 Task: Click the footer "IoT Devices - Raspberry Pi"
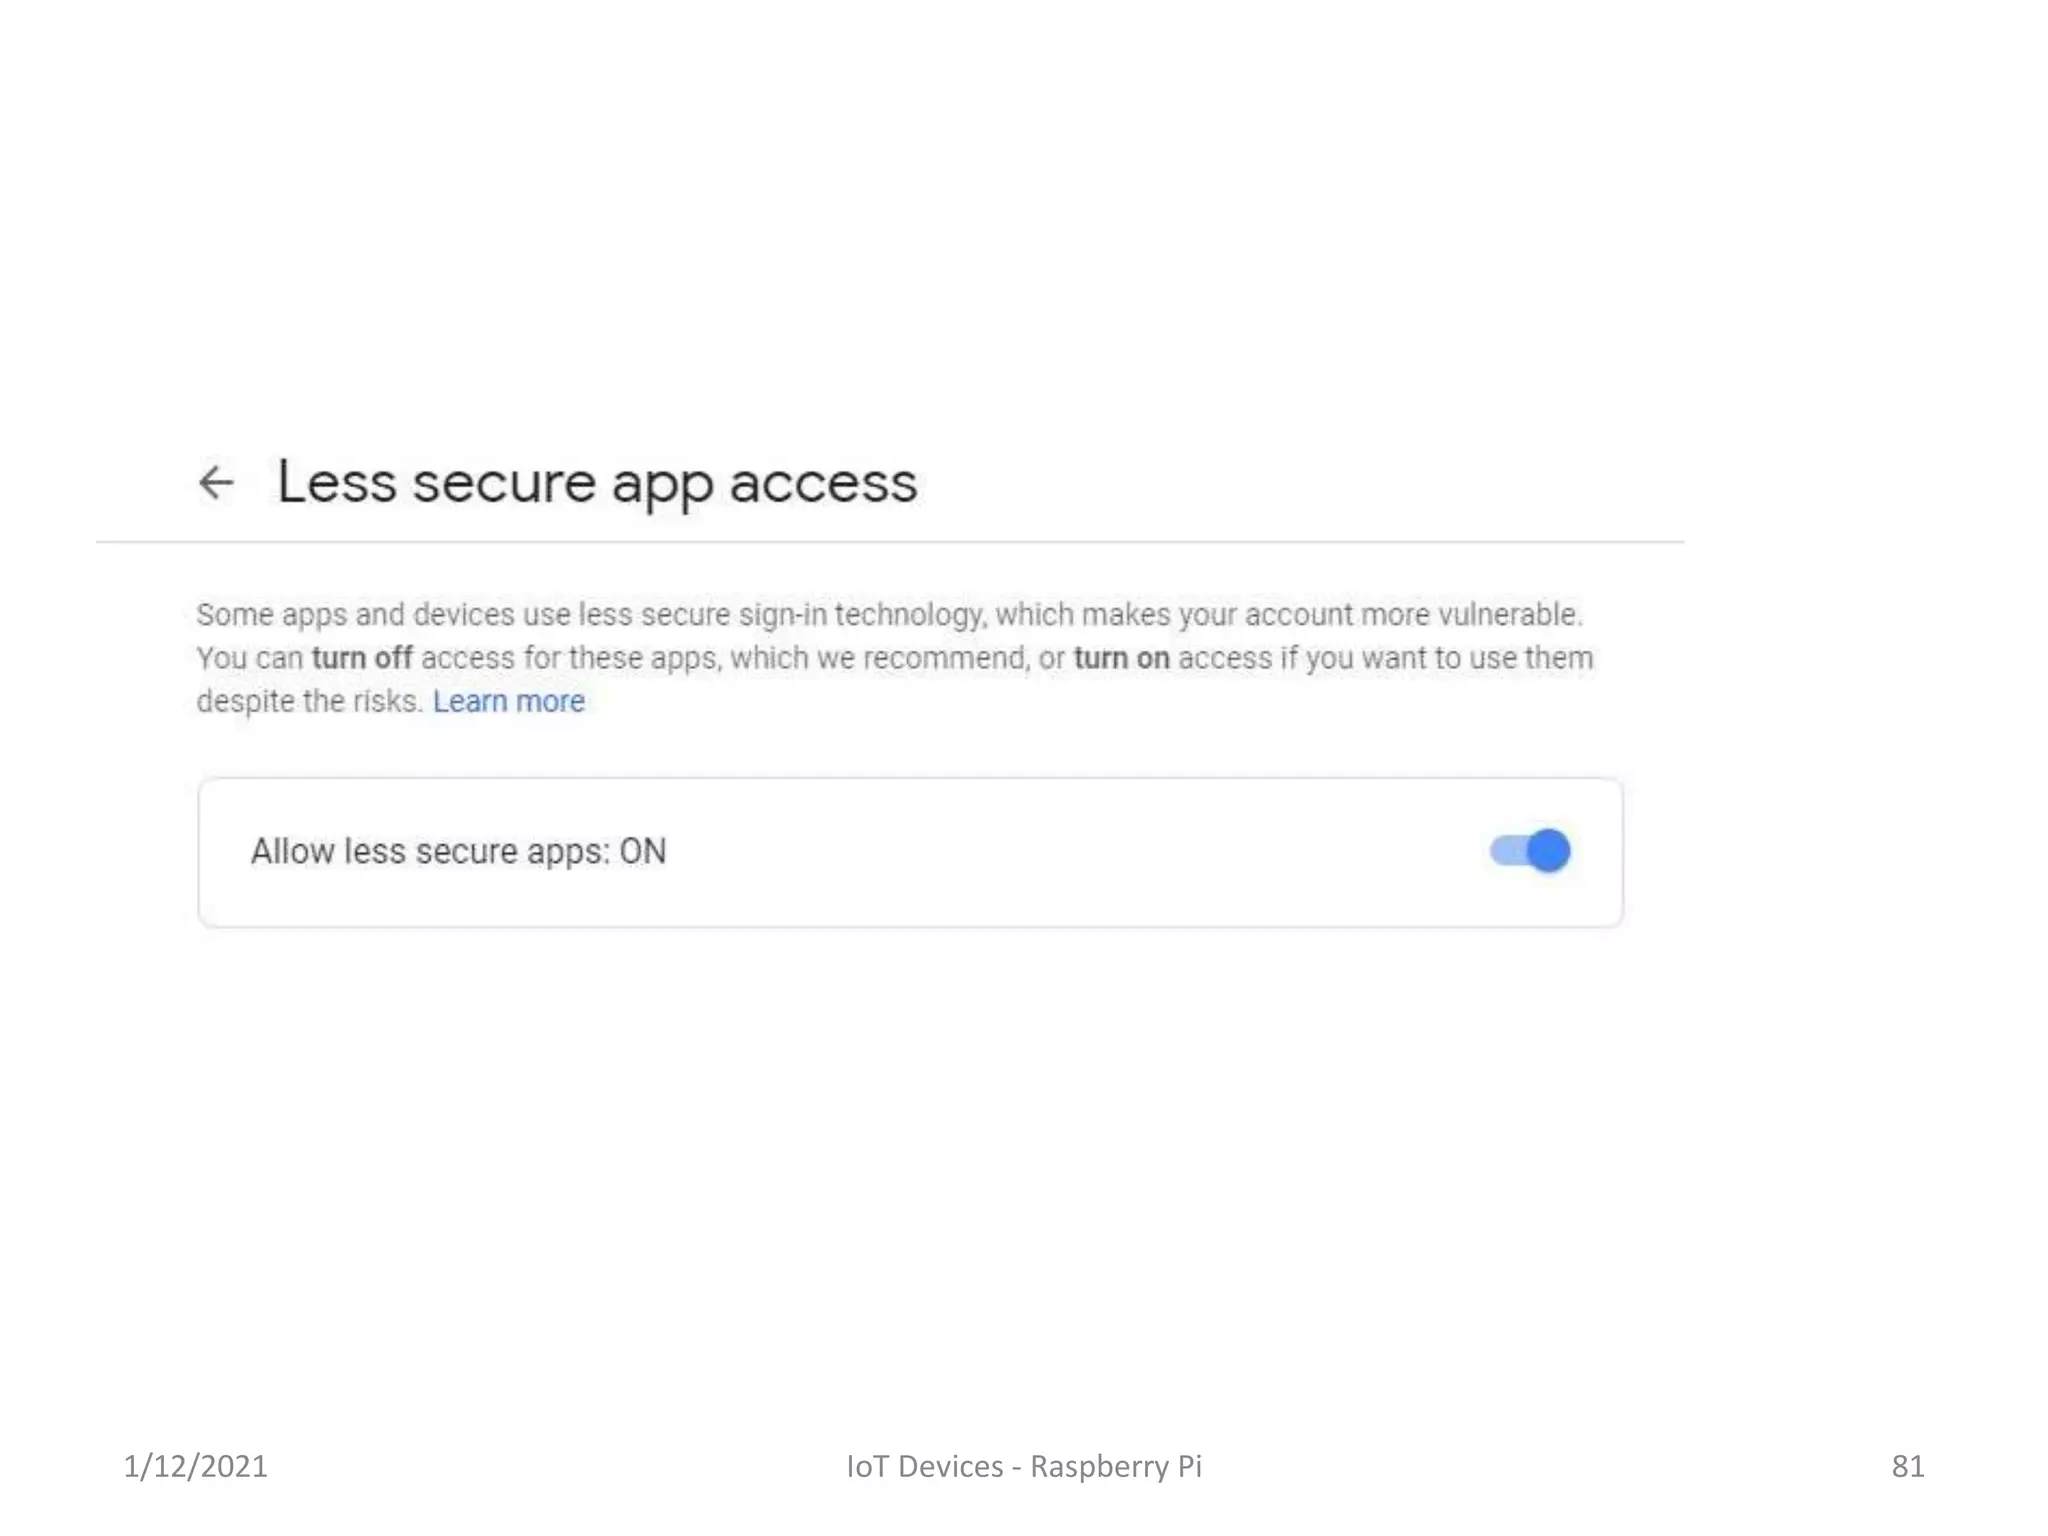coord(1024,1466)
